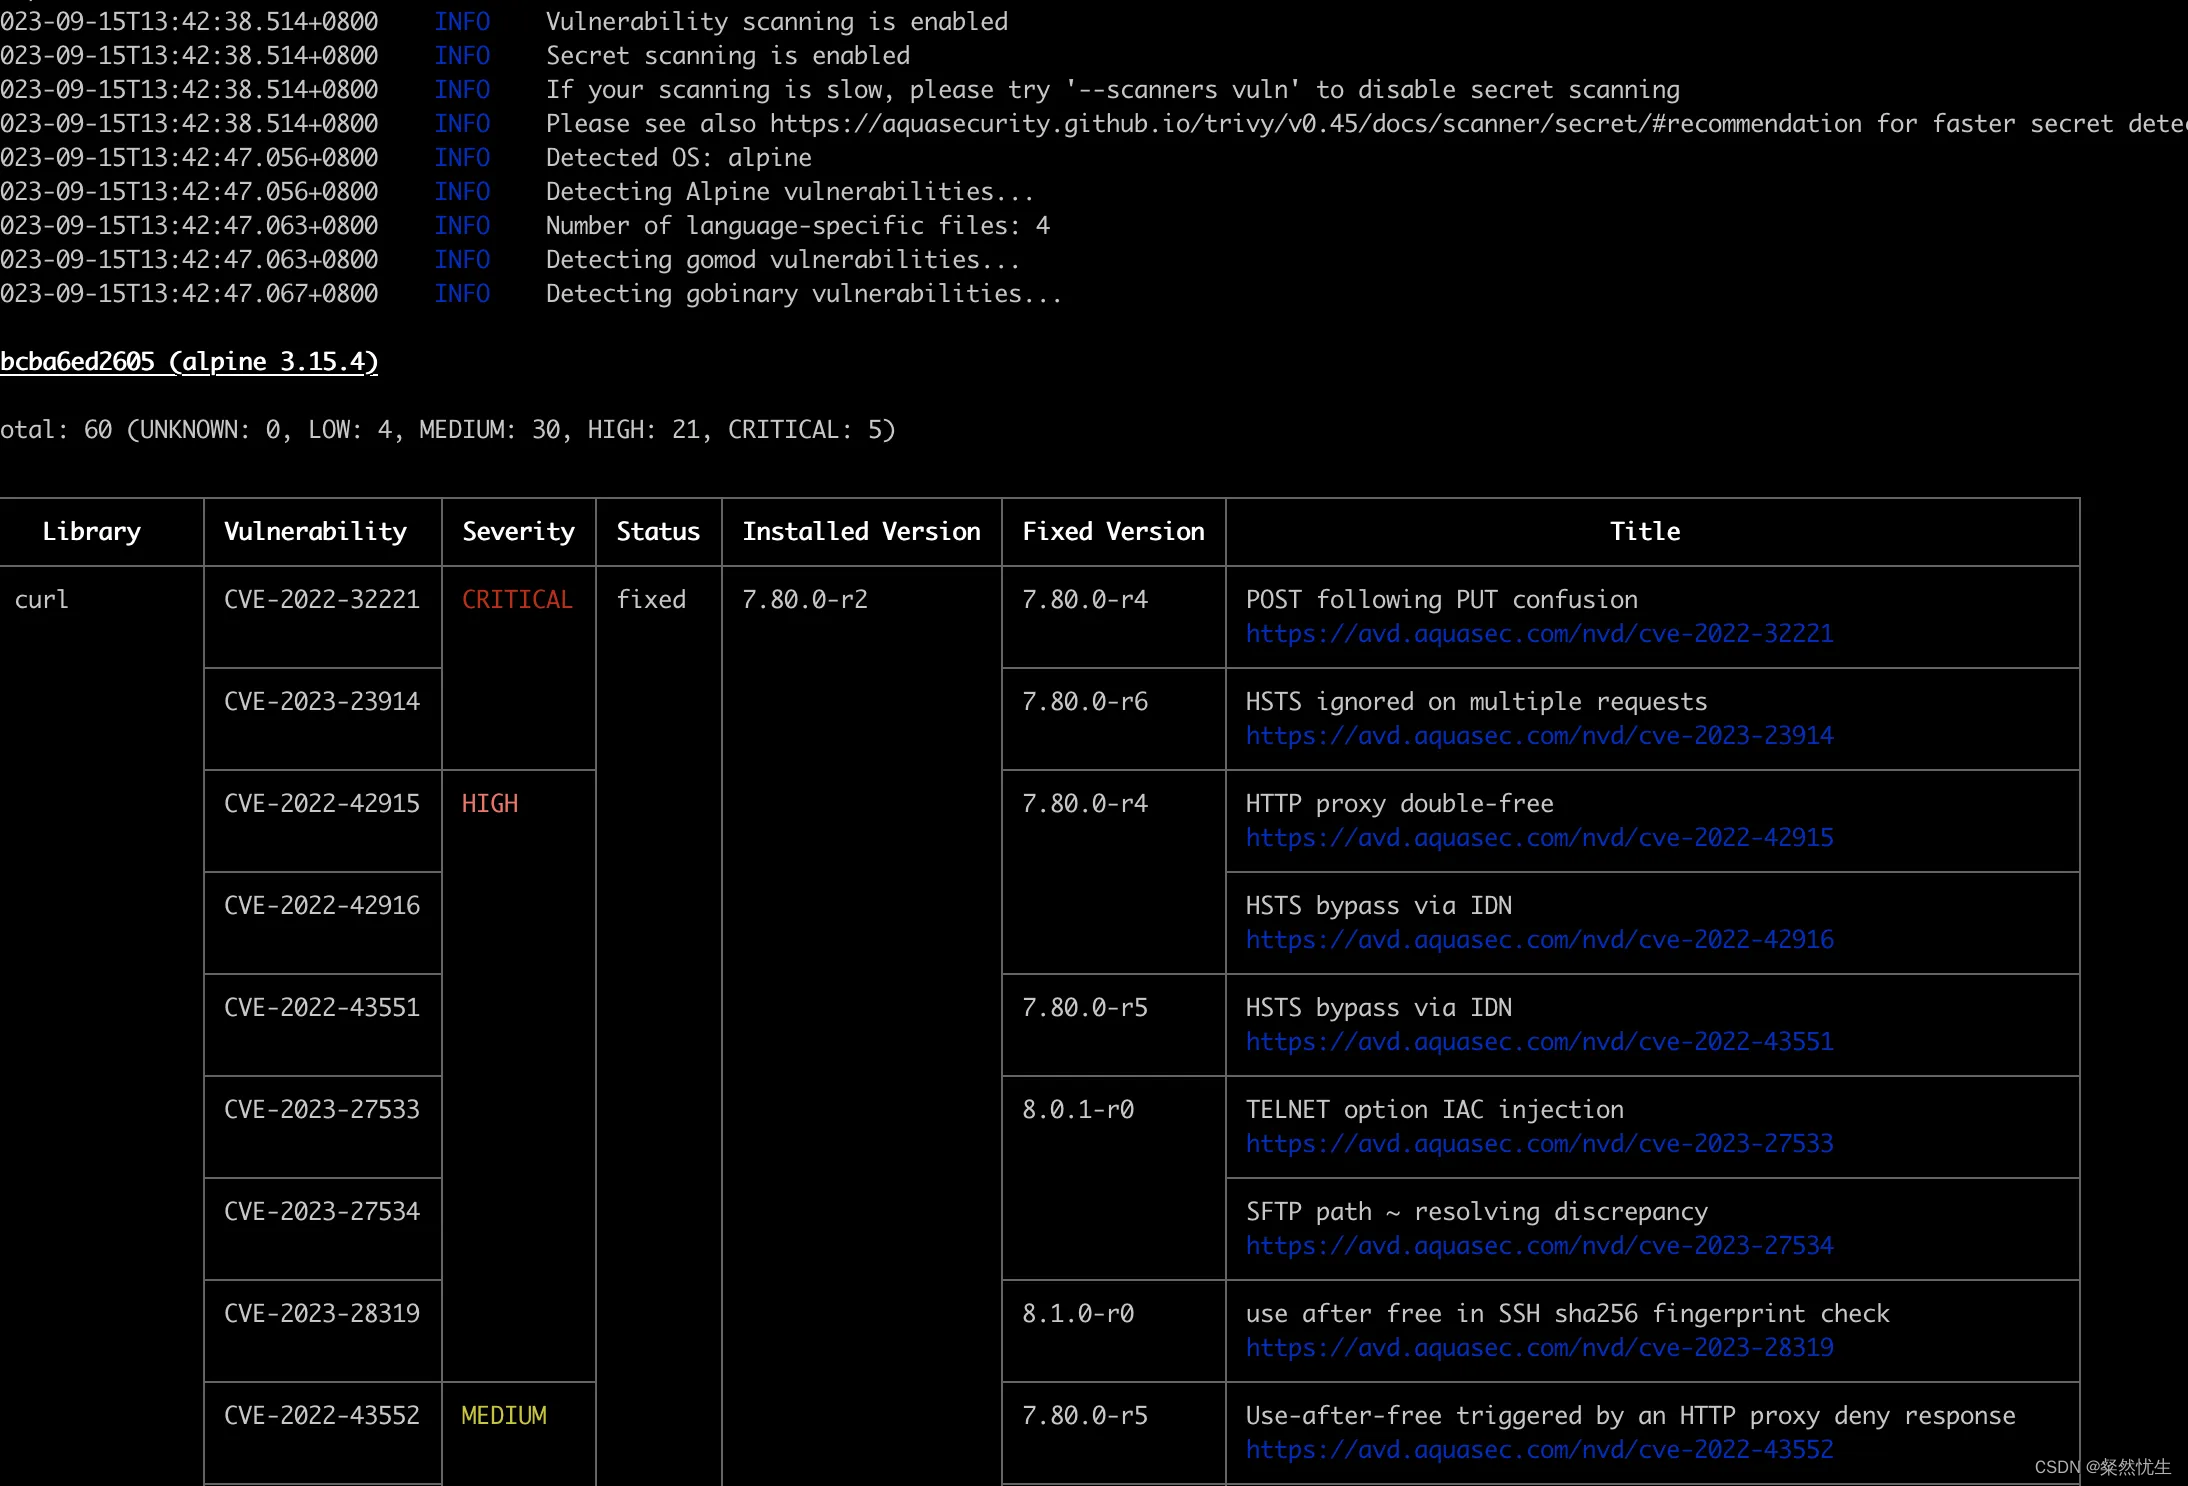
Task: Click the Installed Version column header
Action: [x=861, y=532]
